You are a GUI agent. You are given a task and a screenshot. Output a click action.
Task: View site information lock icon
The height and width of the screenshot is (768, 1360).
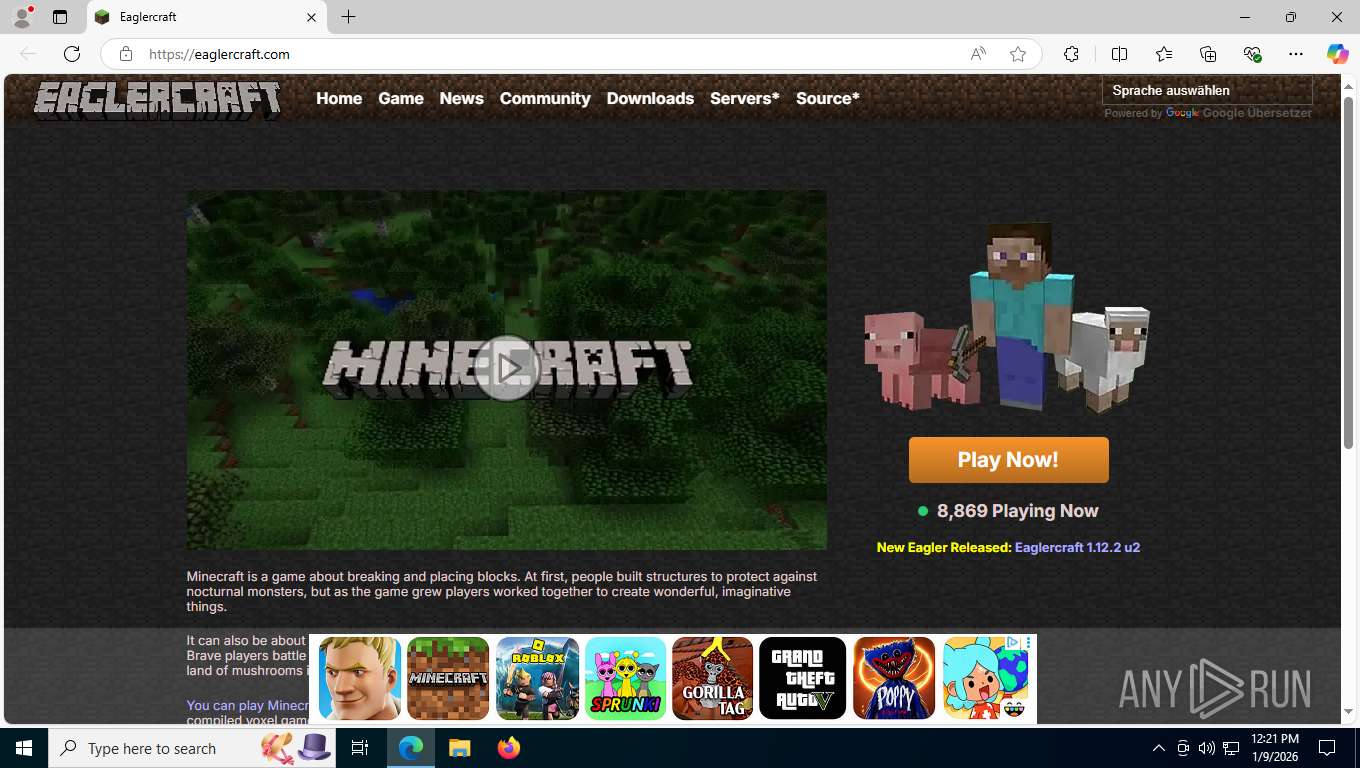click(x=125, y=54)
